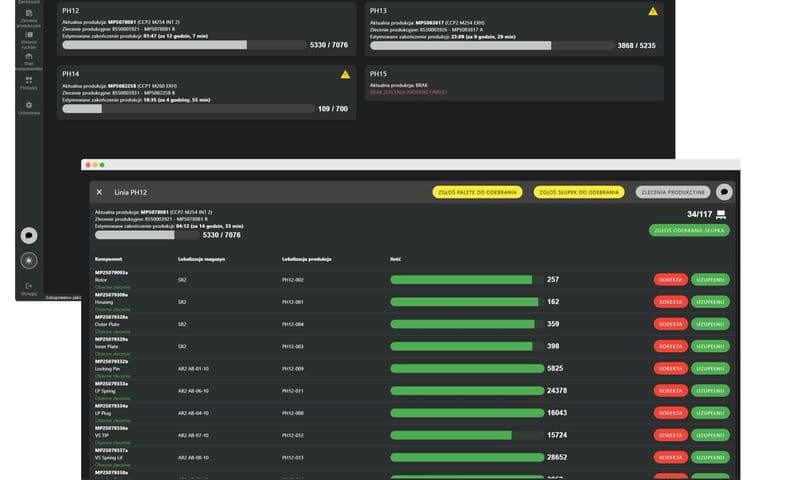Open the Historia ruchów sidebar icon
The height and width of the screenshot is (480, 800).
coord(28,39)
